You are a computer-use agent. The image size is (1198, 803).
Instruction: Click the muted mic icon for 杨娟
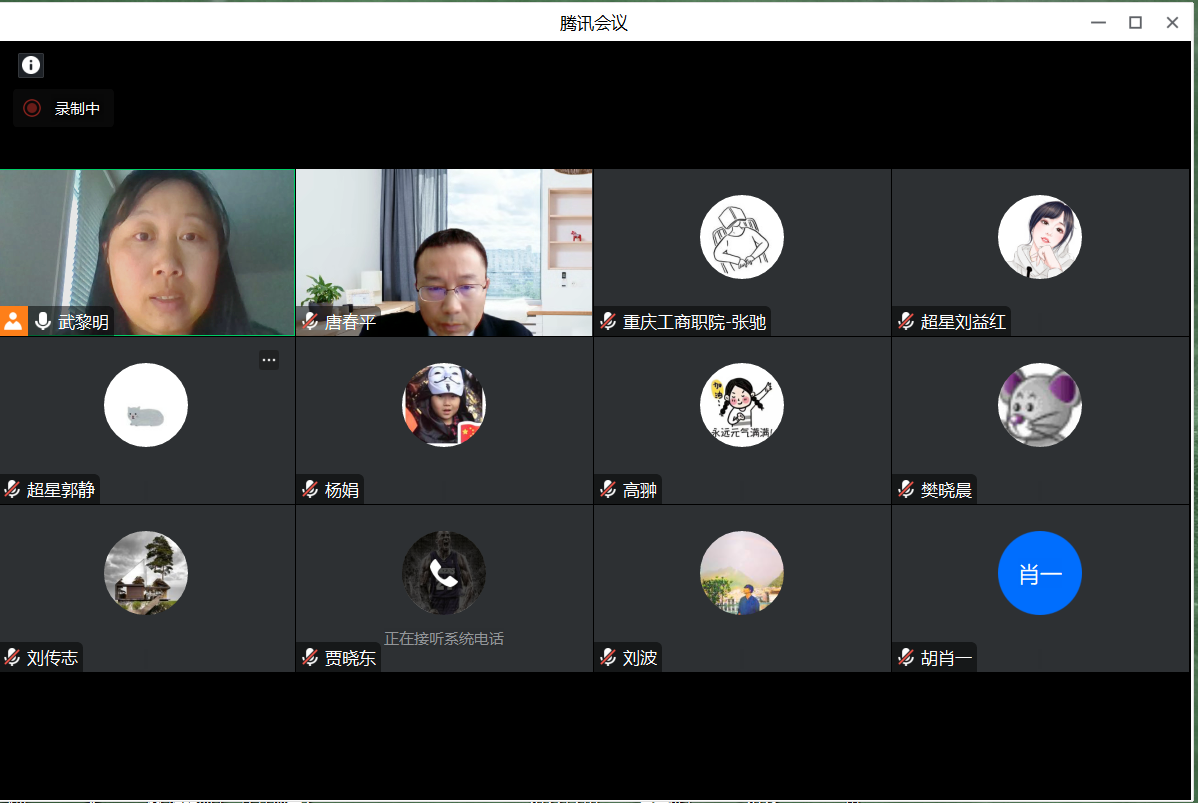coord(310,490)
